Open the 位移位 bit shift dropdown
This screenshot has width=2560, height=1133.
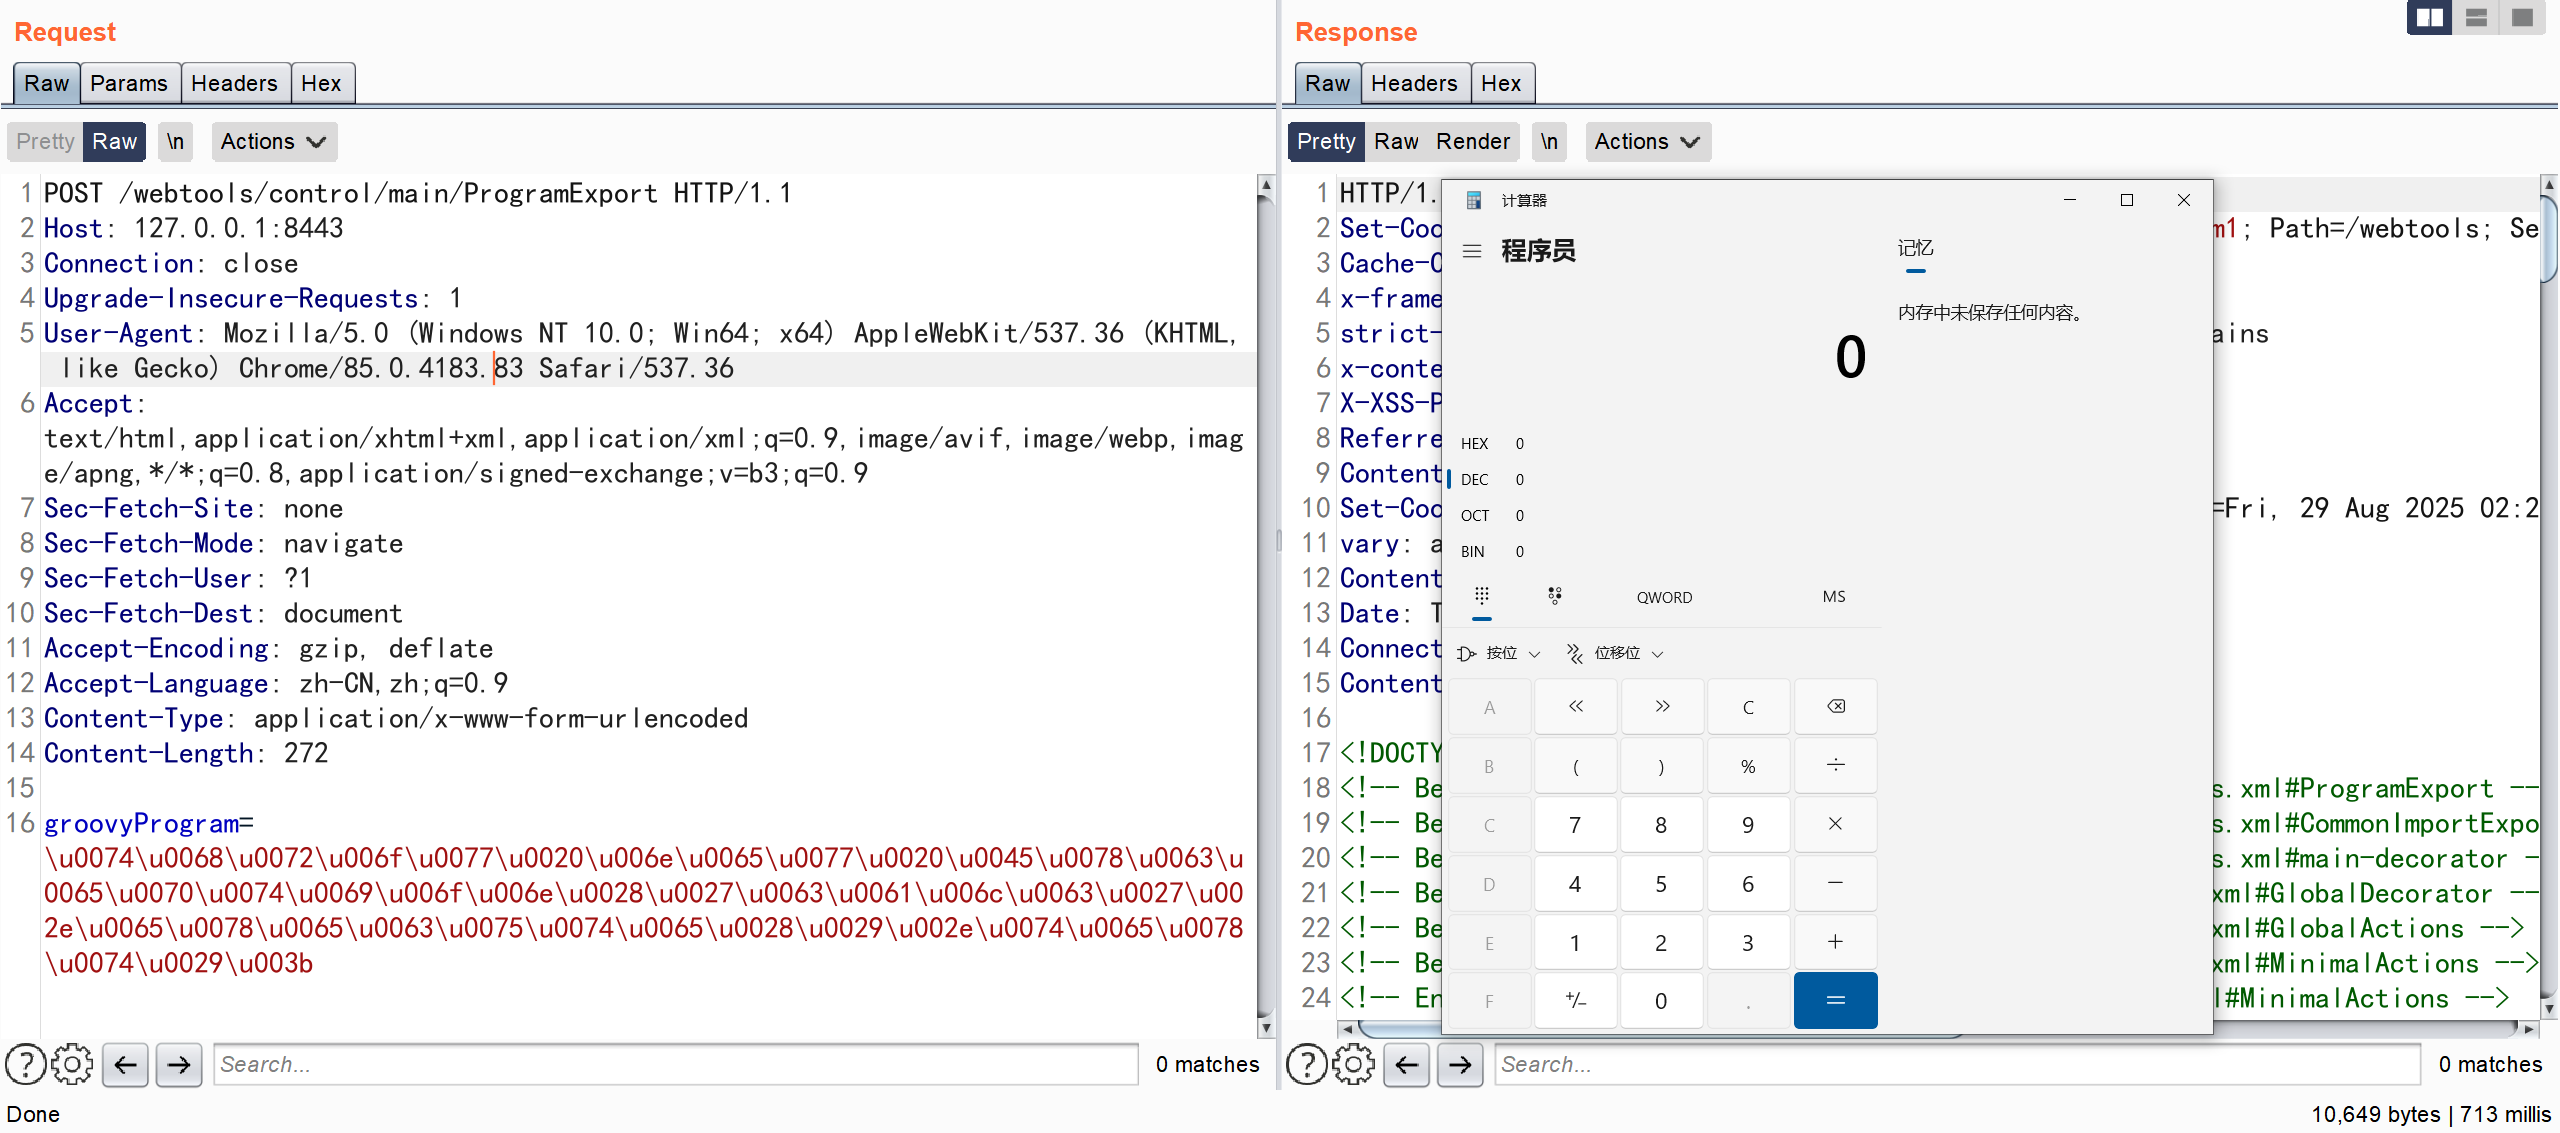1615,653
